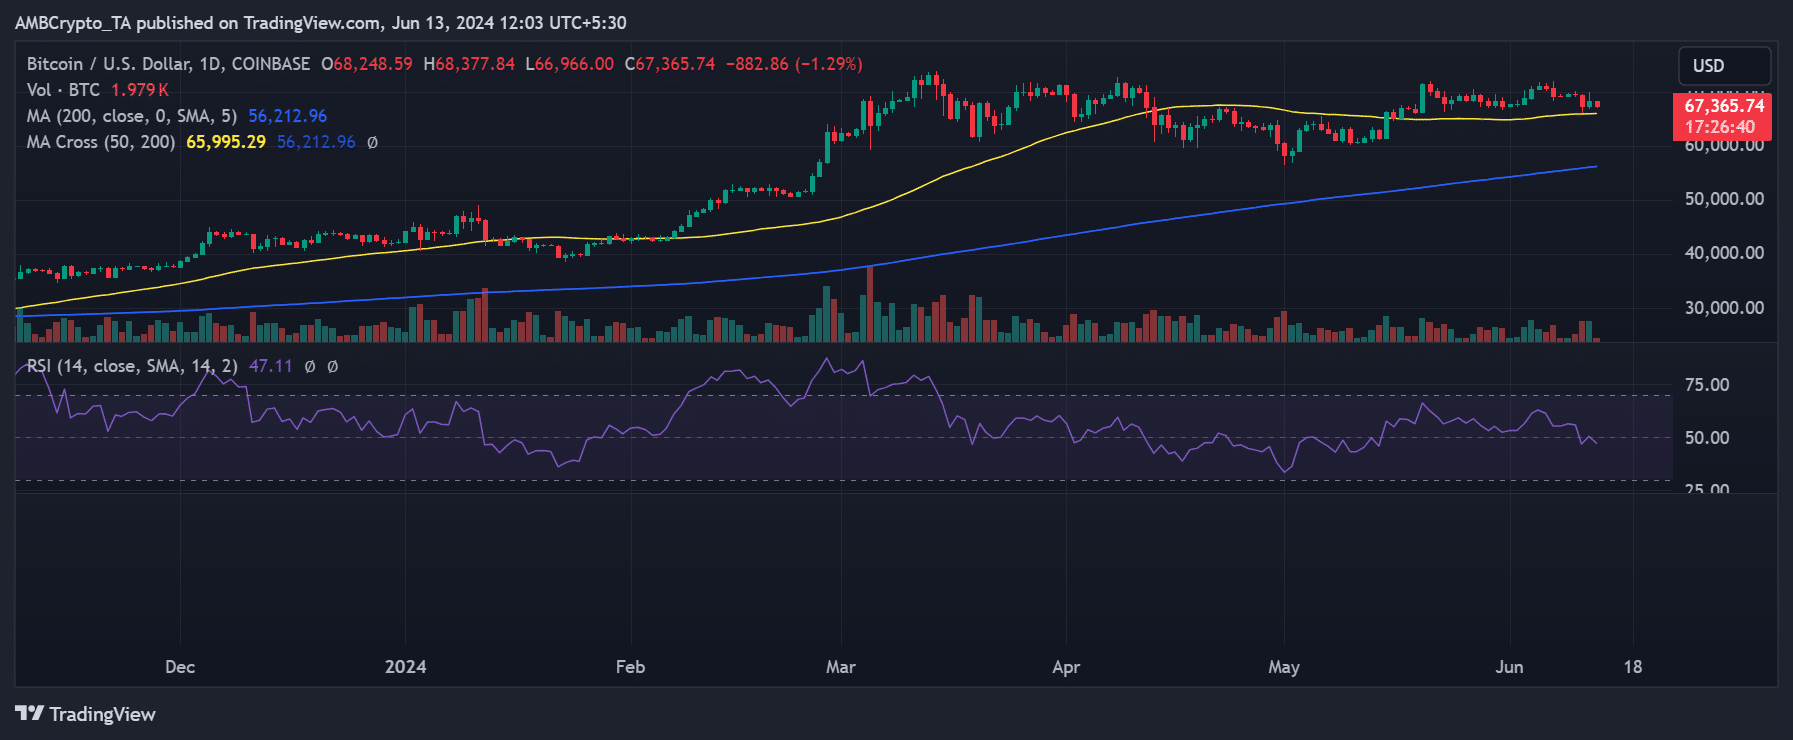Image resolution: width=1793 pixels, height=740 pixels.
Task: Click the low price L66,966.00
Action: (x=570, y=64)
